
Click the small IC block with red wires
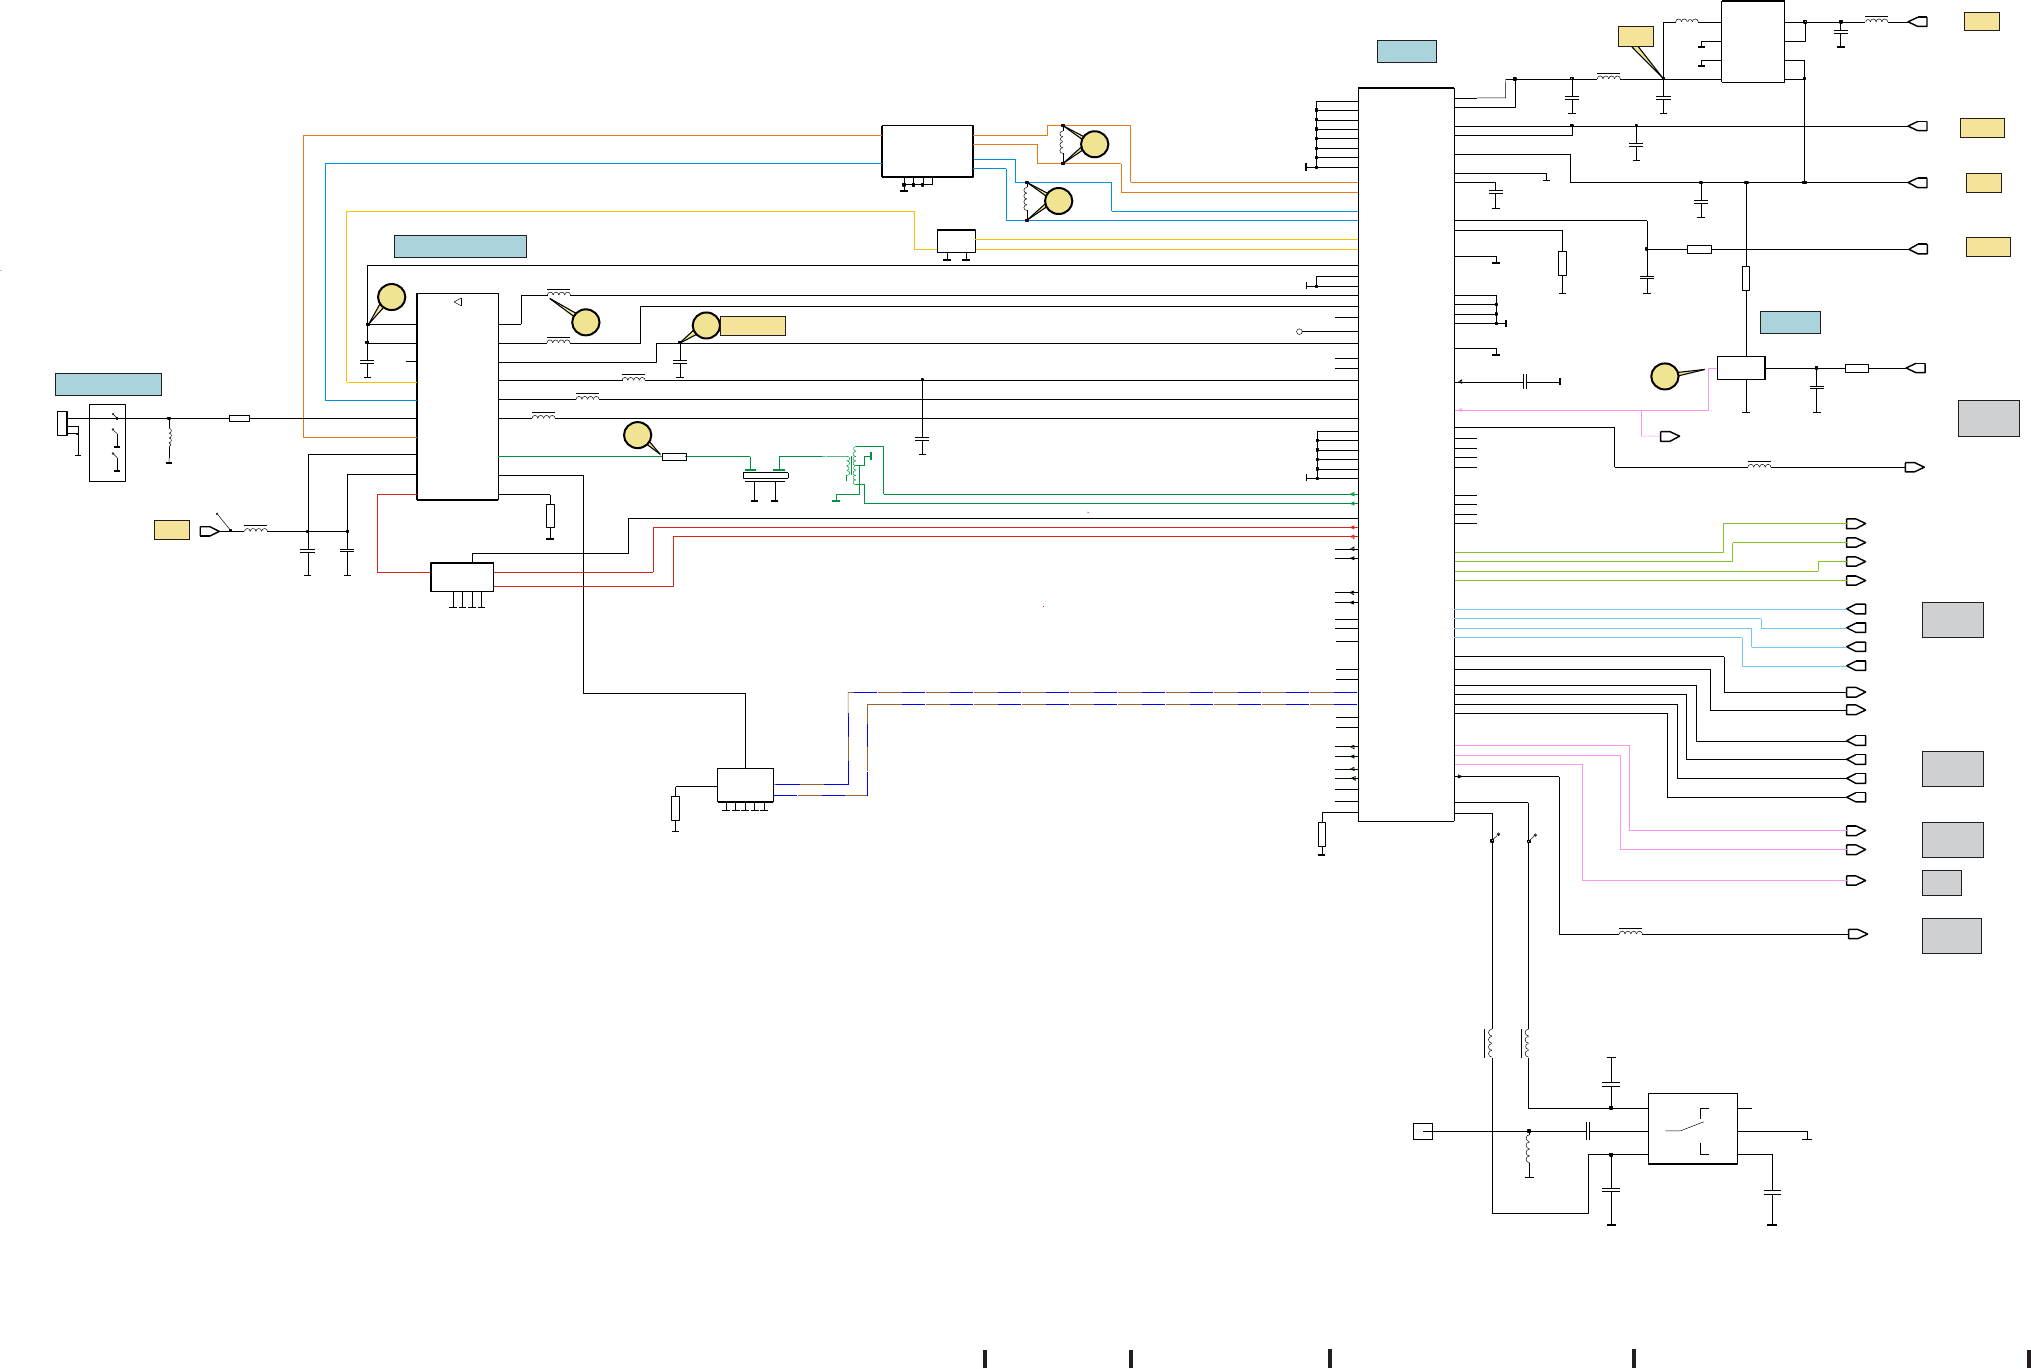[x=461, y=577]
